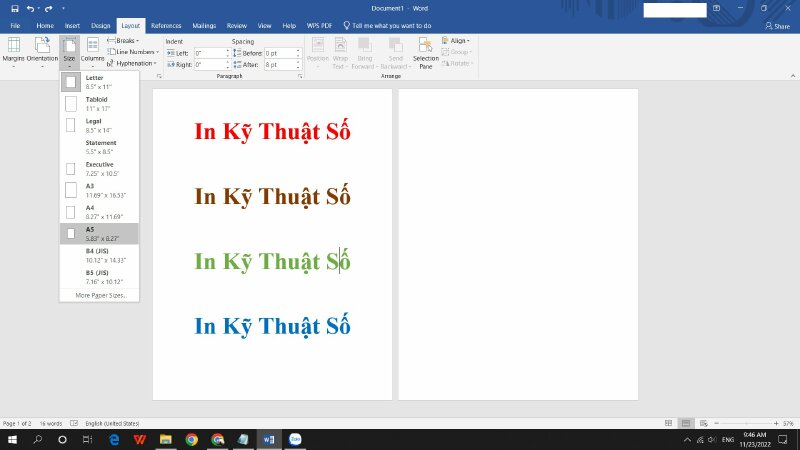Open Zalo from the taskbar

click(295, 439)
